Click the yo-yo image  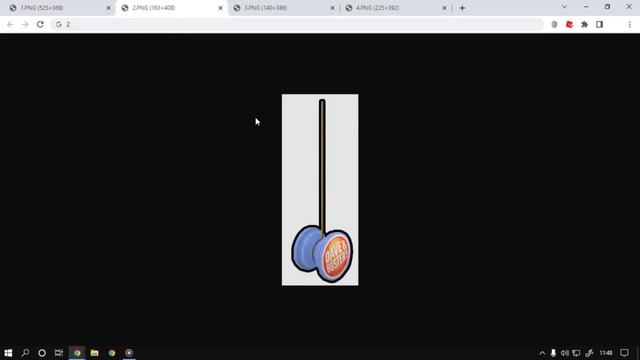pyautogui.click(x=320, y=190)
